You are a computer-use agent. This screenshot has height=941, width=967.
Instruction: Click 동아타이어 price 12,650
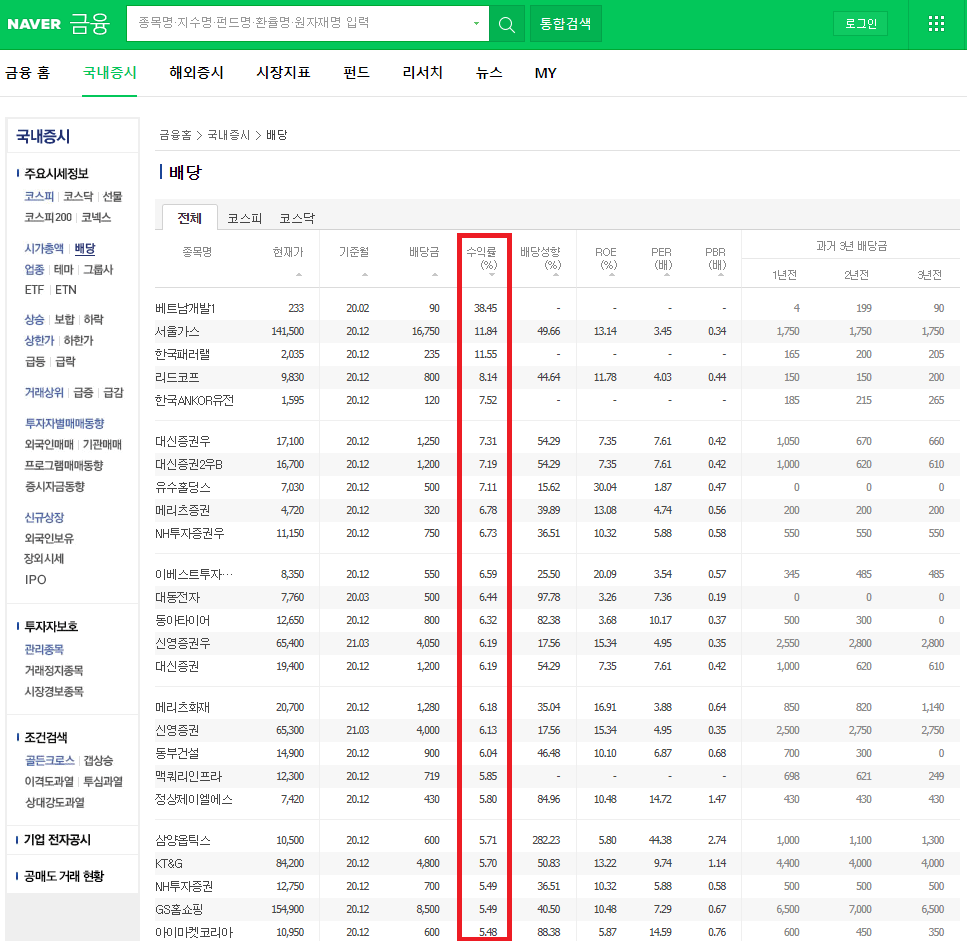pyautogui.click(x=290, y=620)
